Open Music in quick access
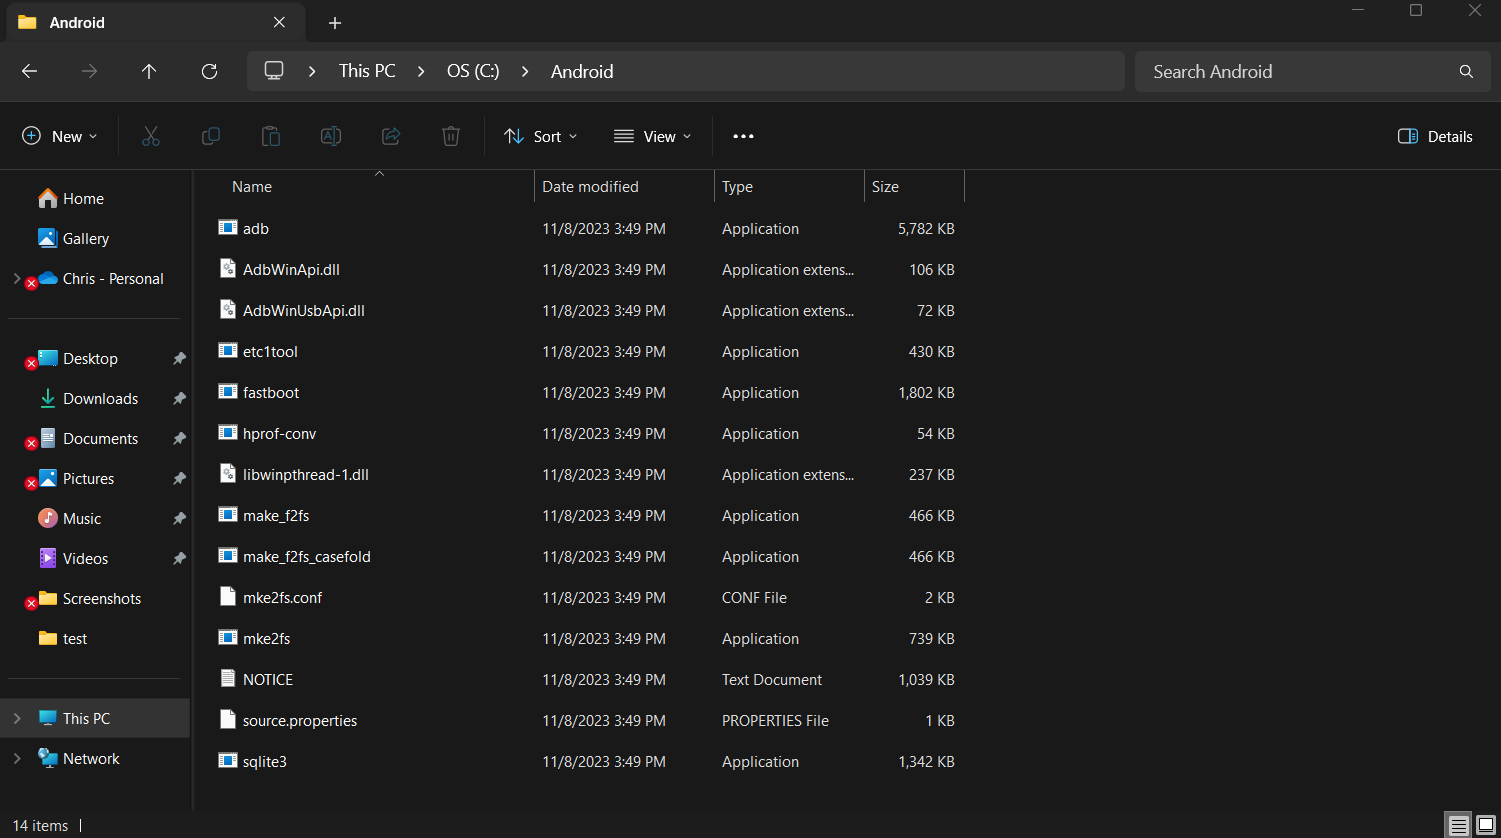This screenshot has width=1501, height=838. pyautogui.click(x=82, y=518)
